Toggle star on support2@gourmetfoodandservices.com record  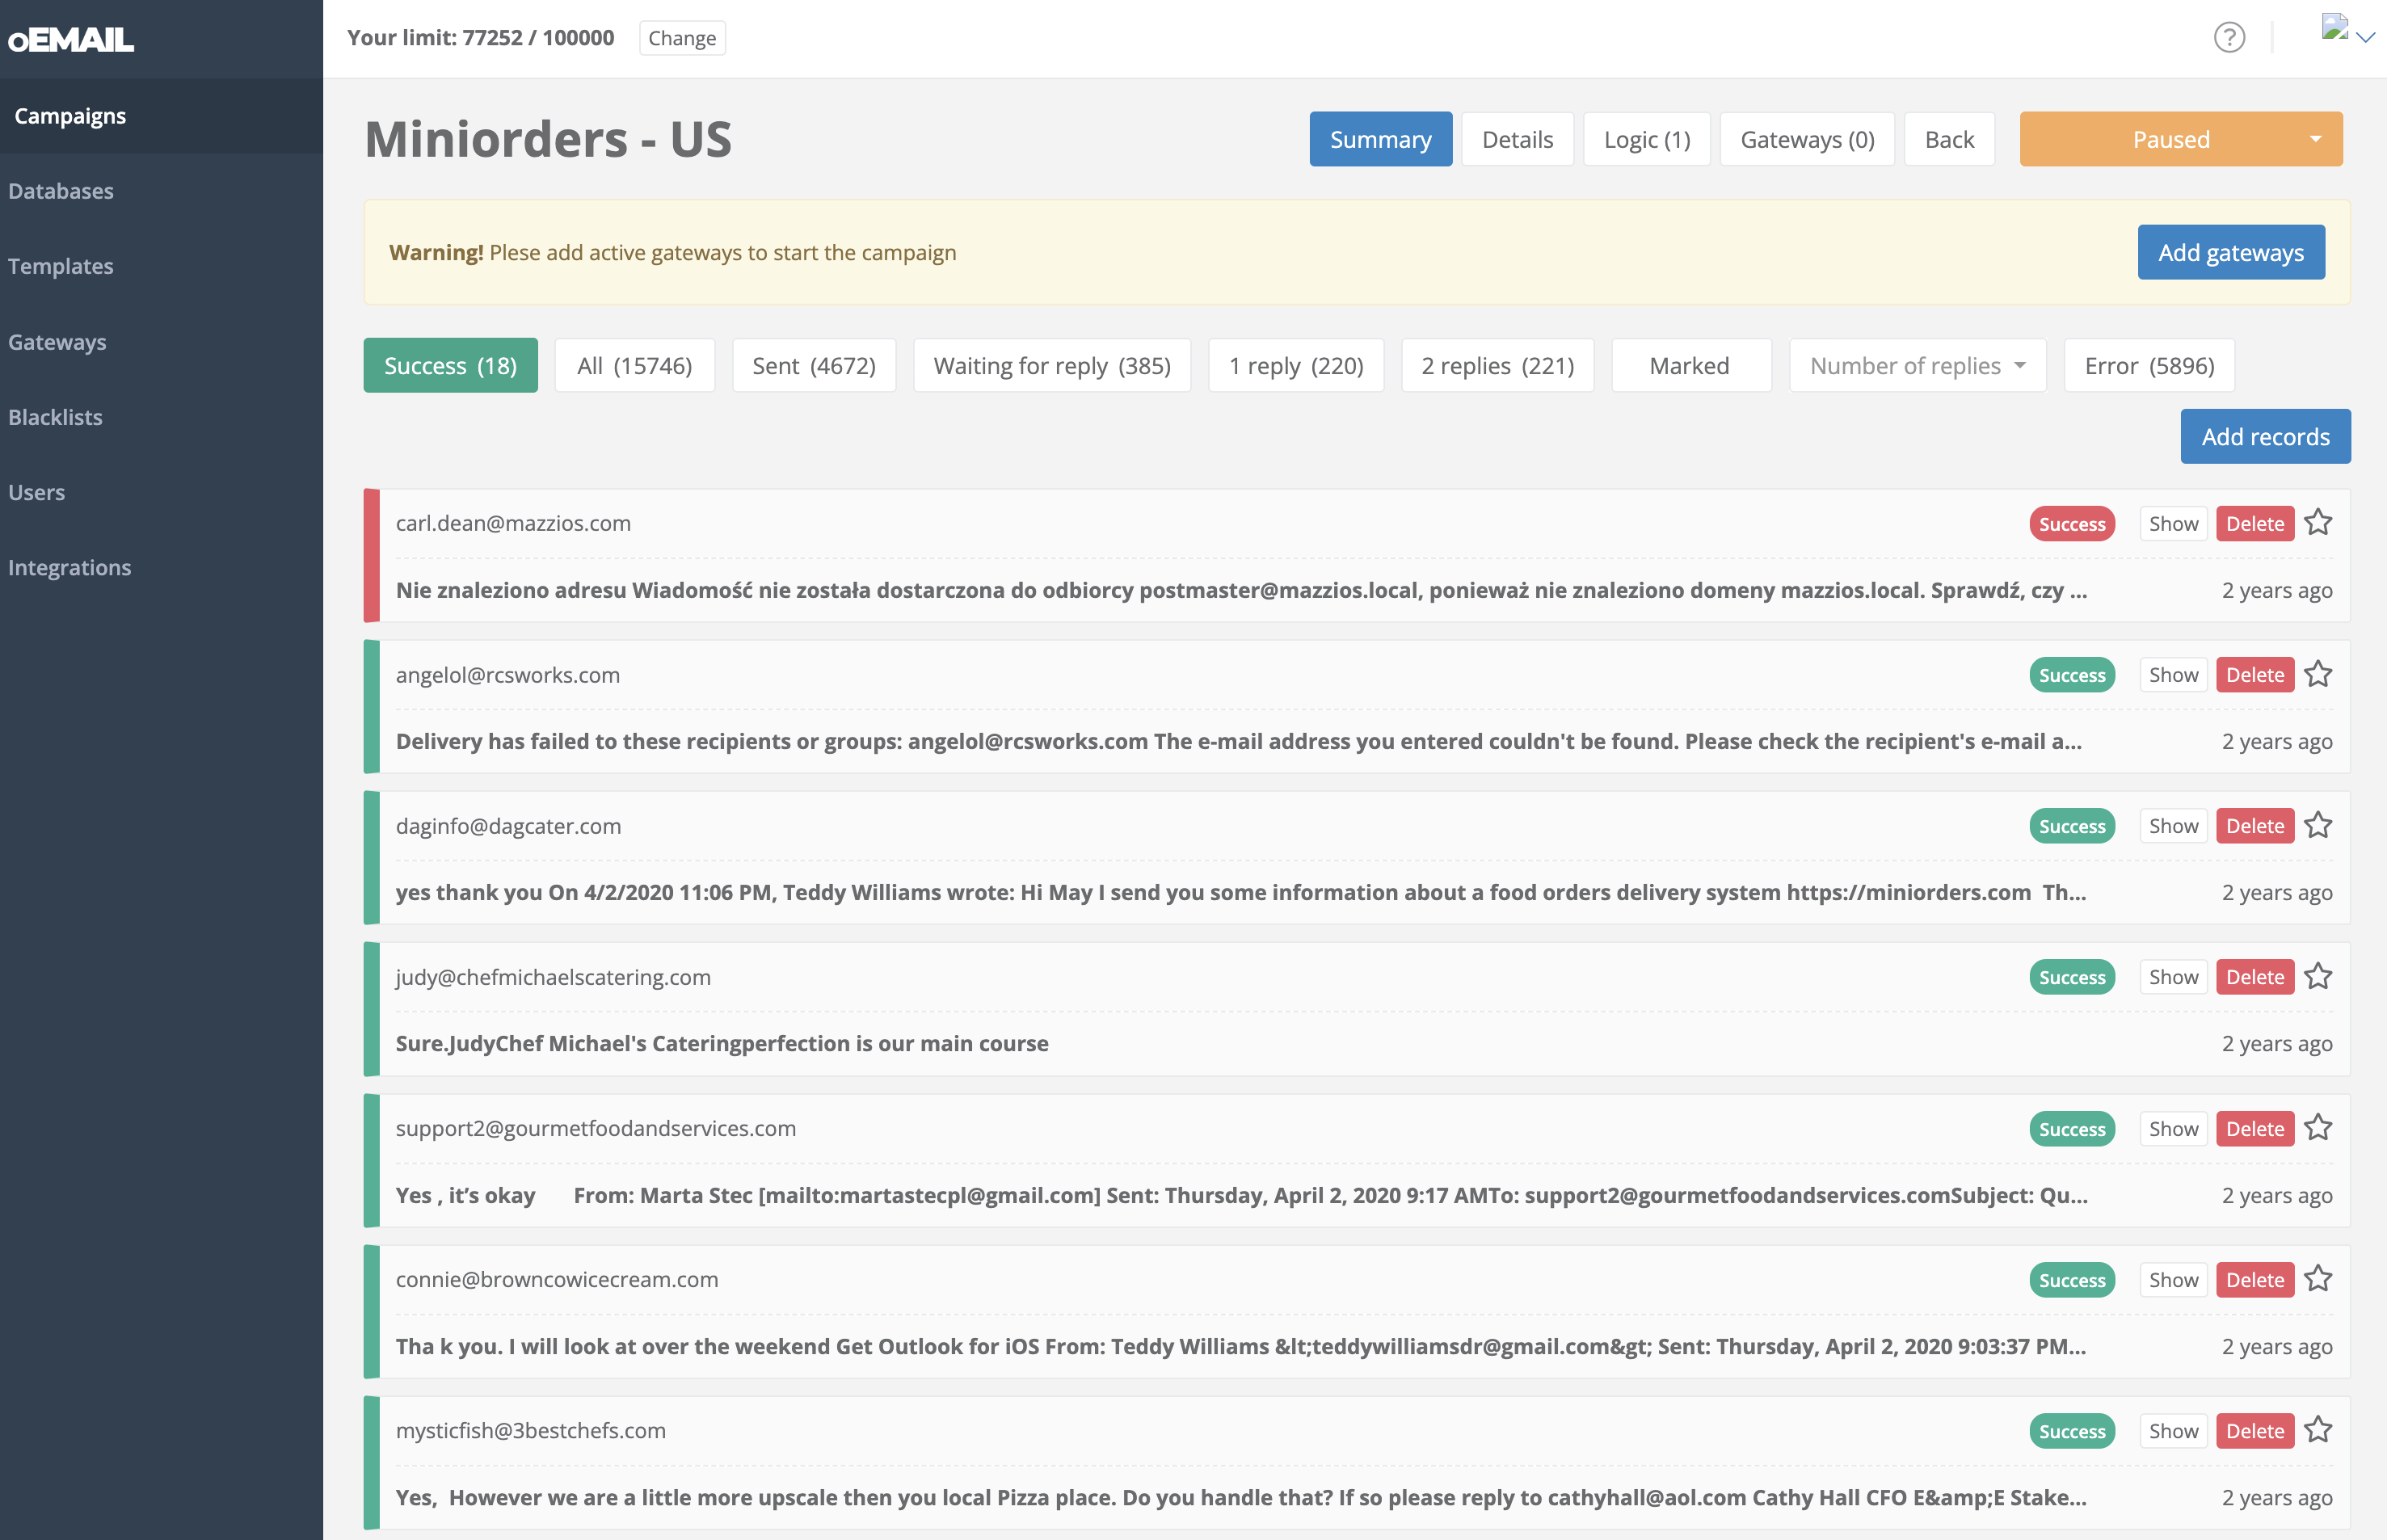2318,1129
